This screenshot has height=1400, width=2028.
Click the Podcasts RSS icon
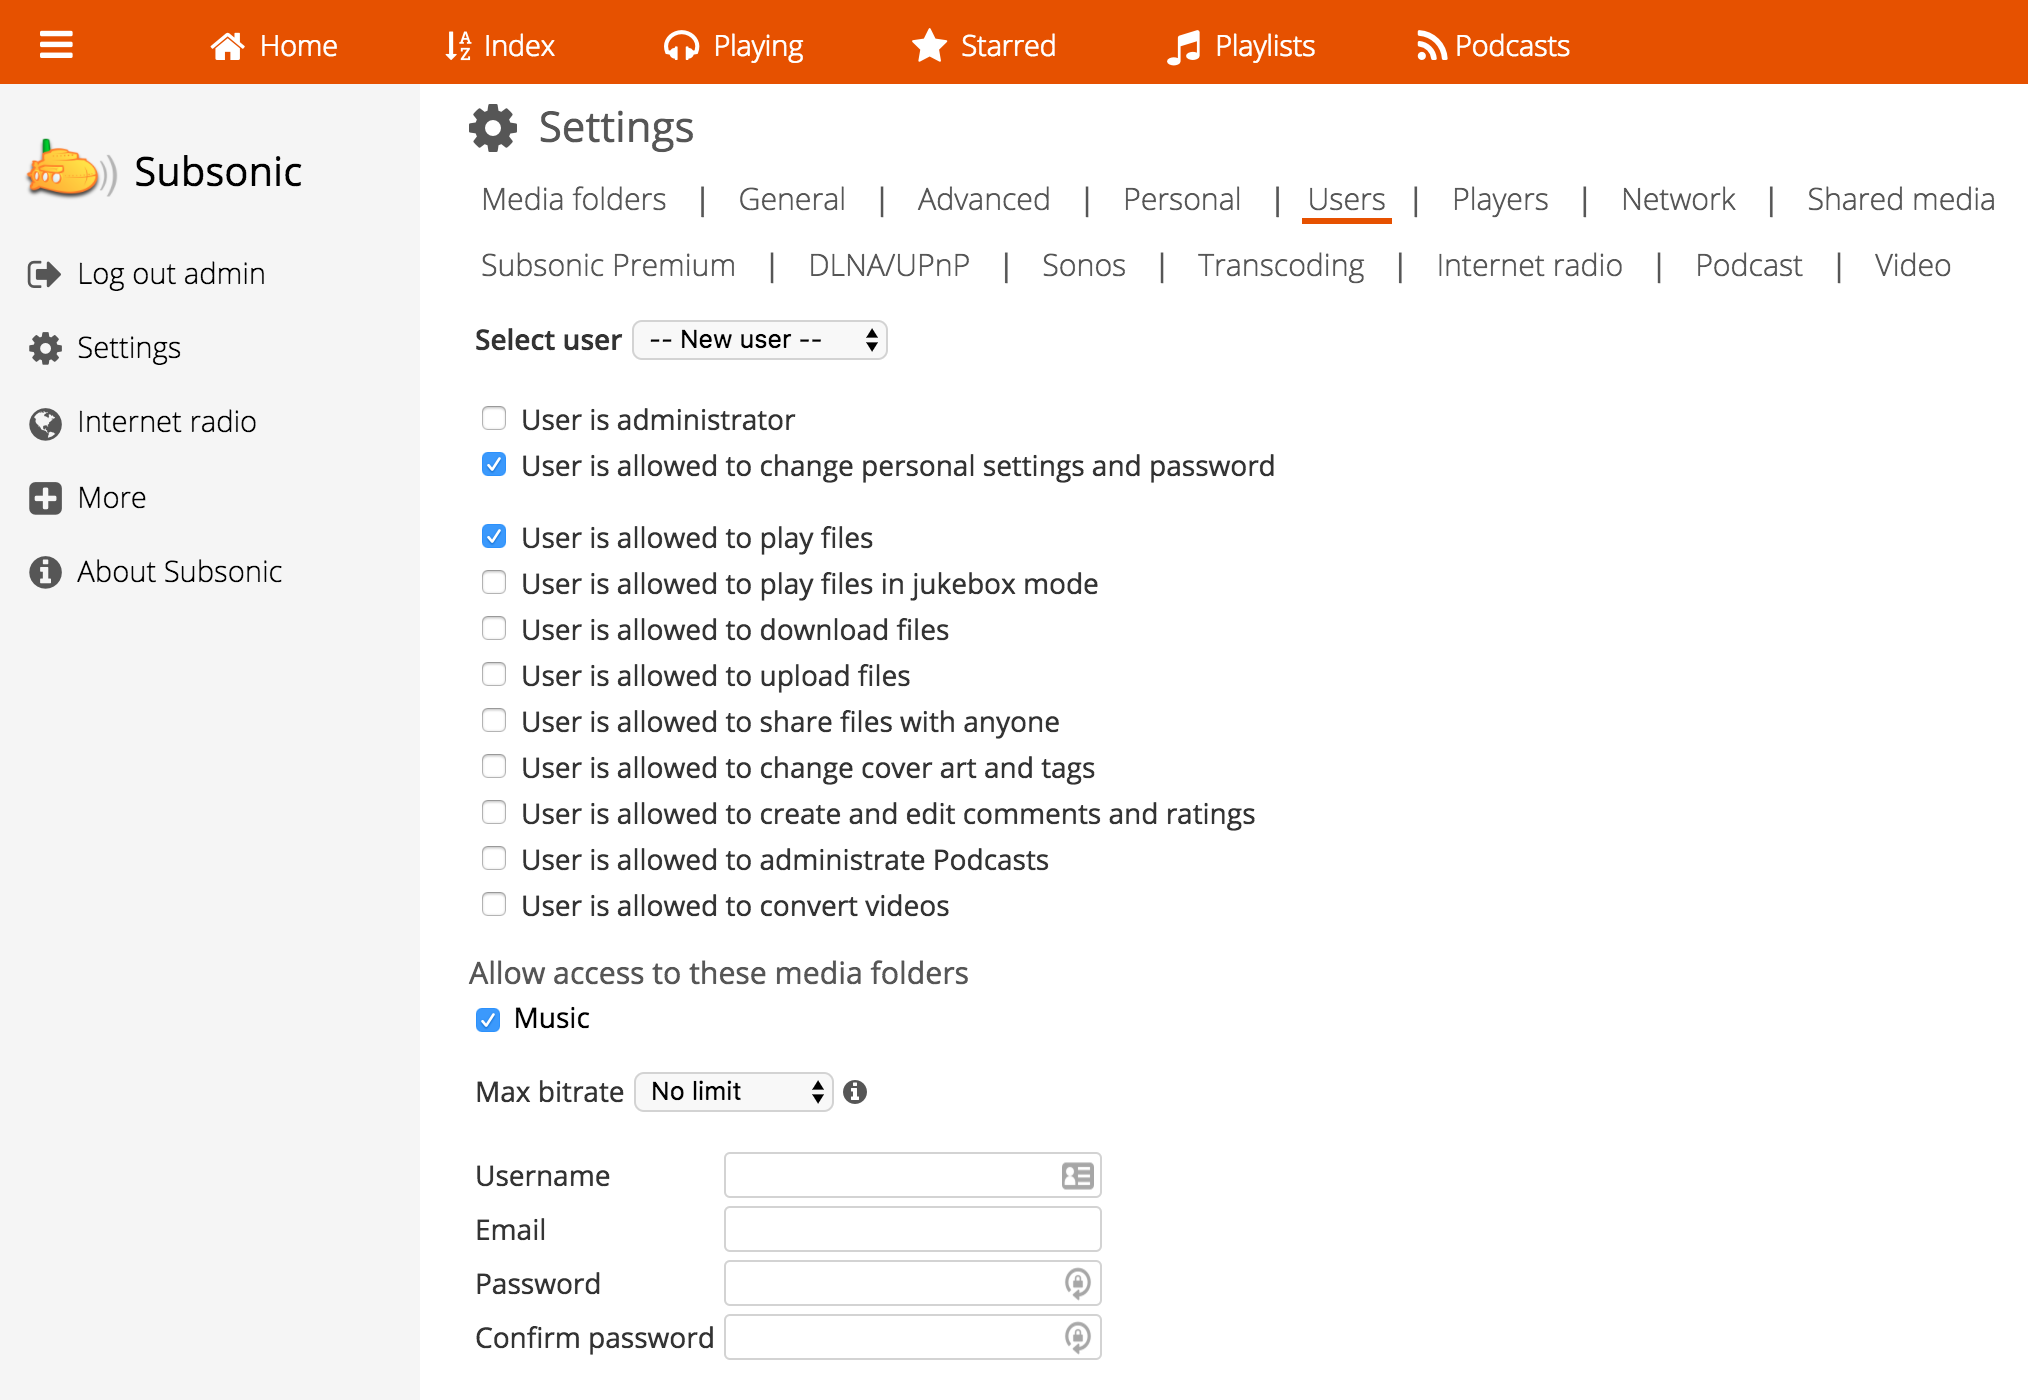(1431, 46)
